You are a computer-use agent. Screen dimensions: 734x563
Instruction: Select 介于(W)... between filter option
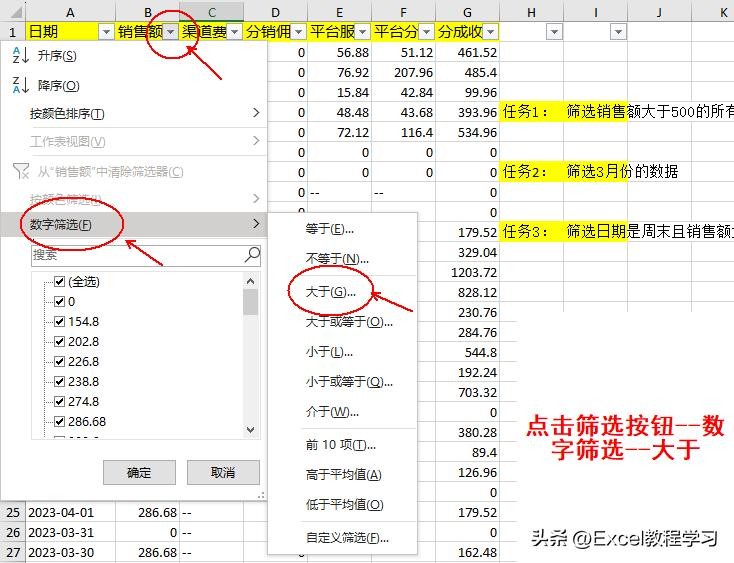tap(332, 412)
